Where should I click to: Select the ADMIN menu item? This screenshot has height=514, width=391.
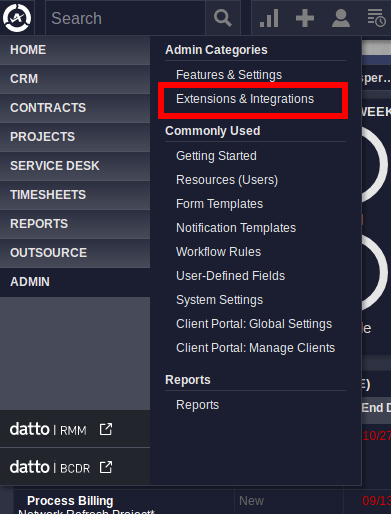click(75, 282)
